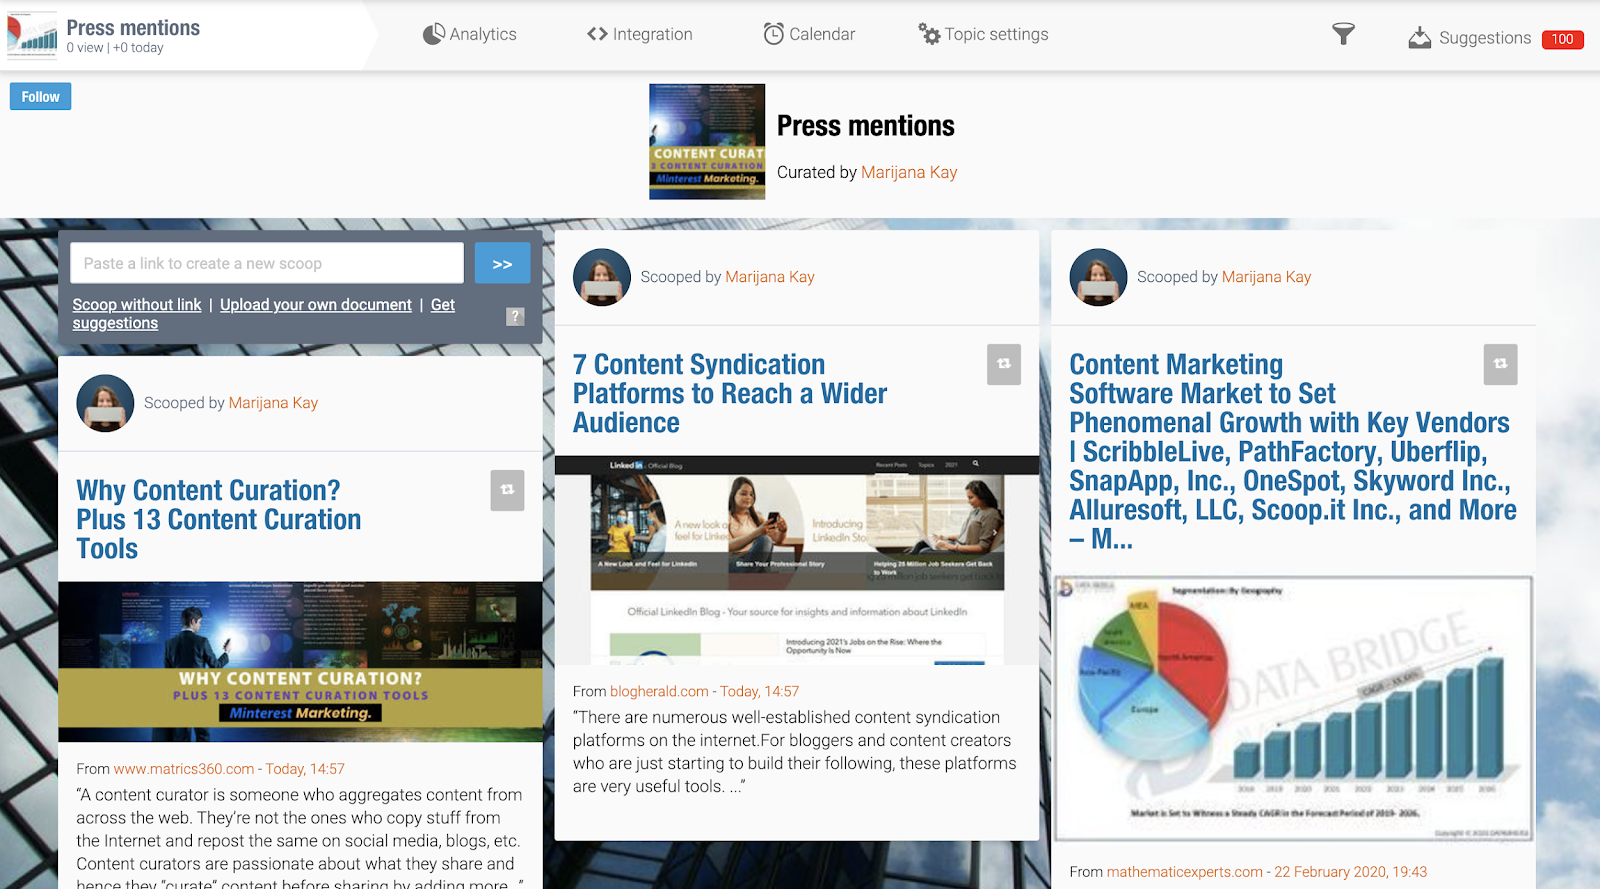Open the Calendar tab
1600x889 pixels.
(809, 34)
